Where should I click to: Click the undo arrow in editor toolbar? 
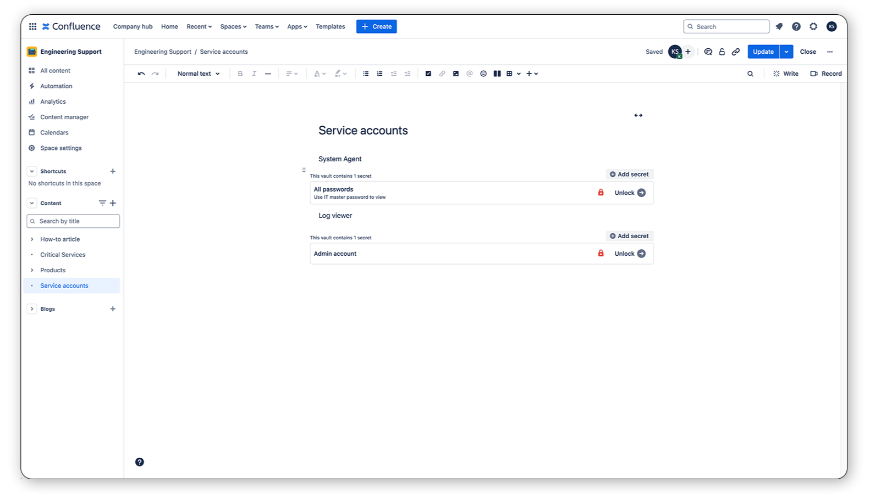[x=141, y=74]
